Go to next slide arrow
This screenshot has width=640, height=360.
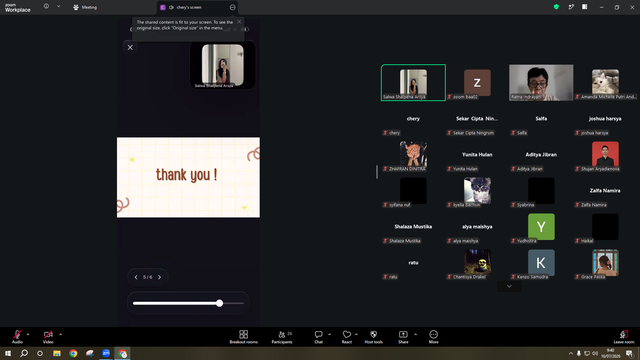(x=160, y=277)
